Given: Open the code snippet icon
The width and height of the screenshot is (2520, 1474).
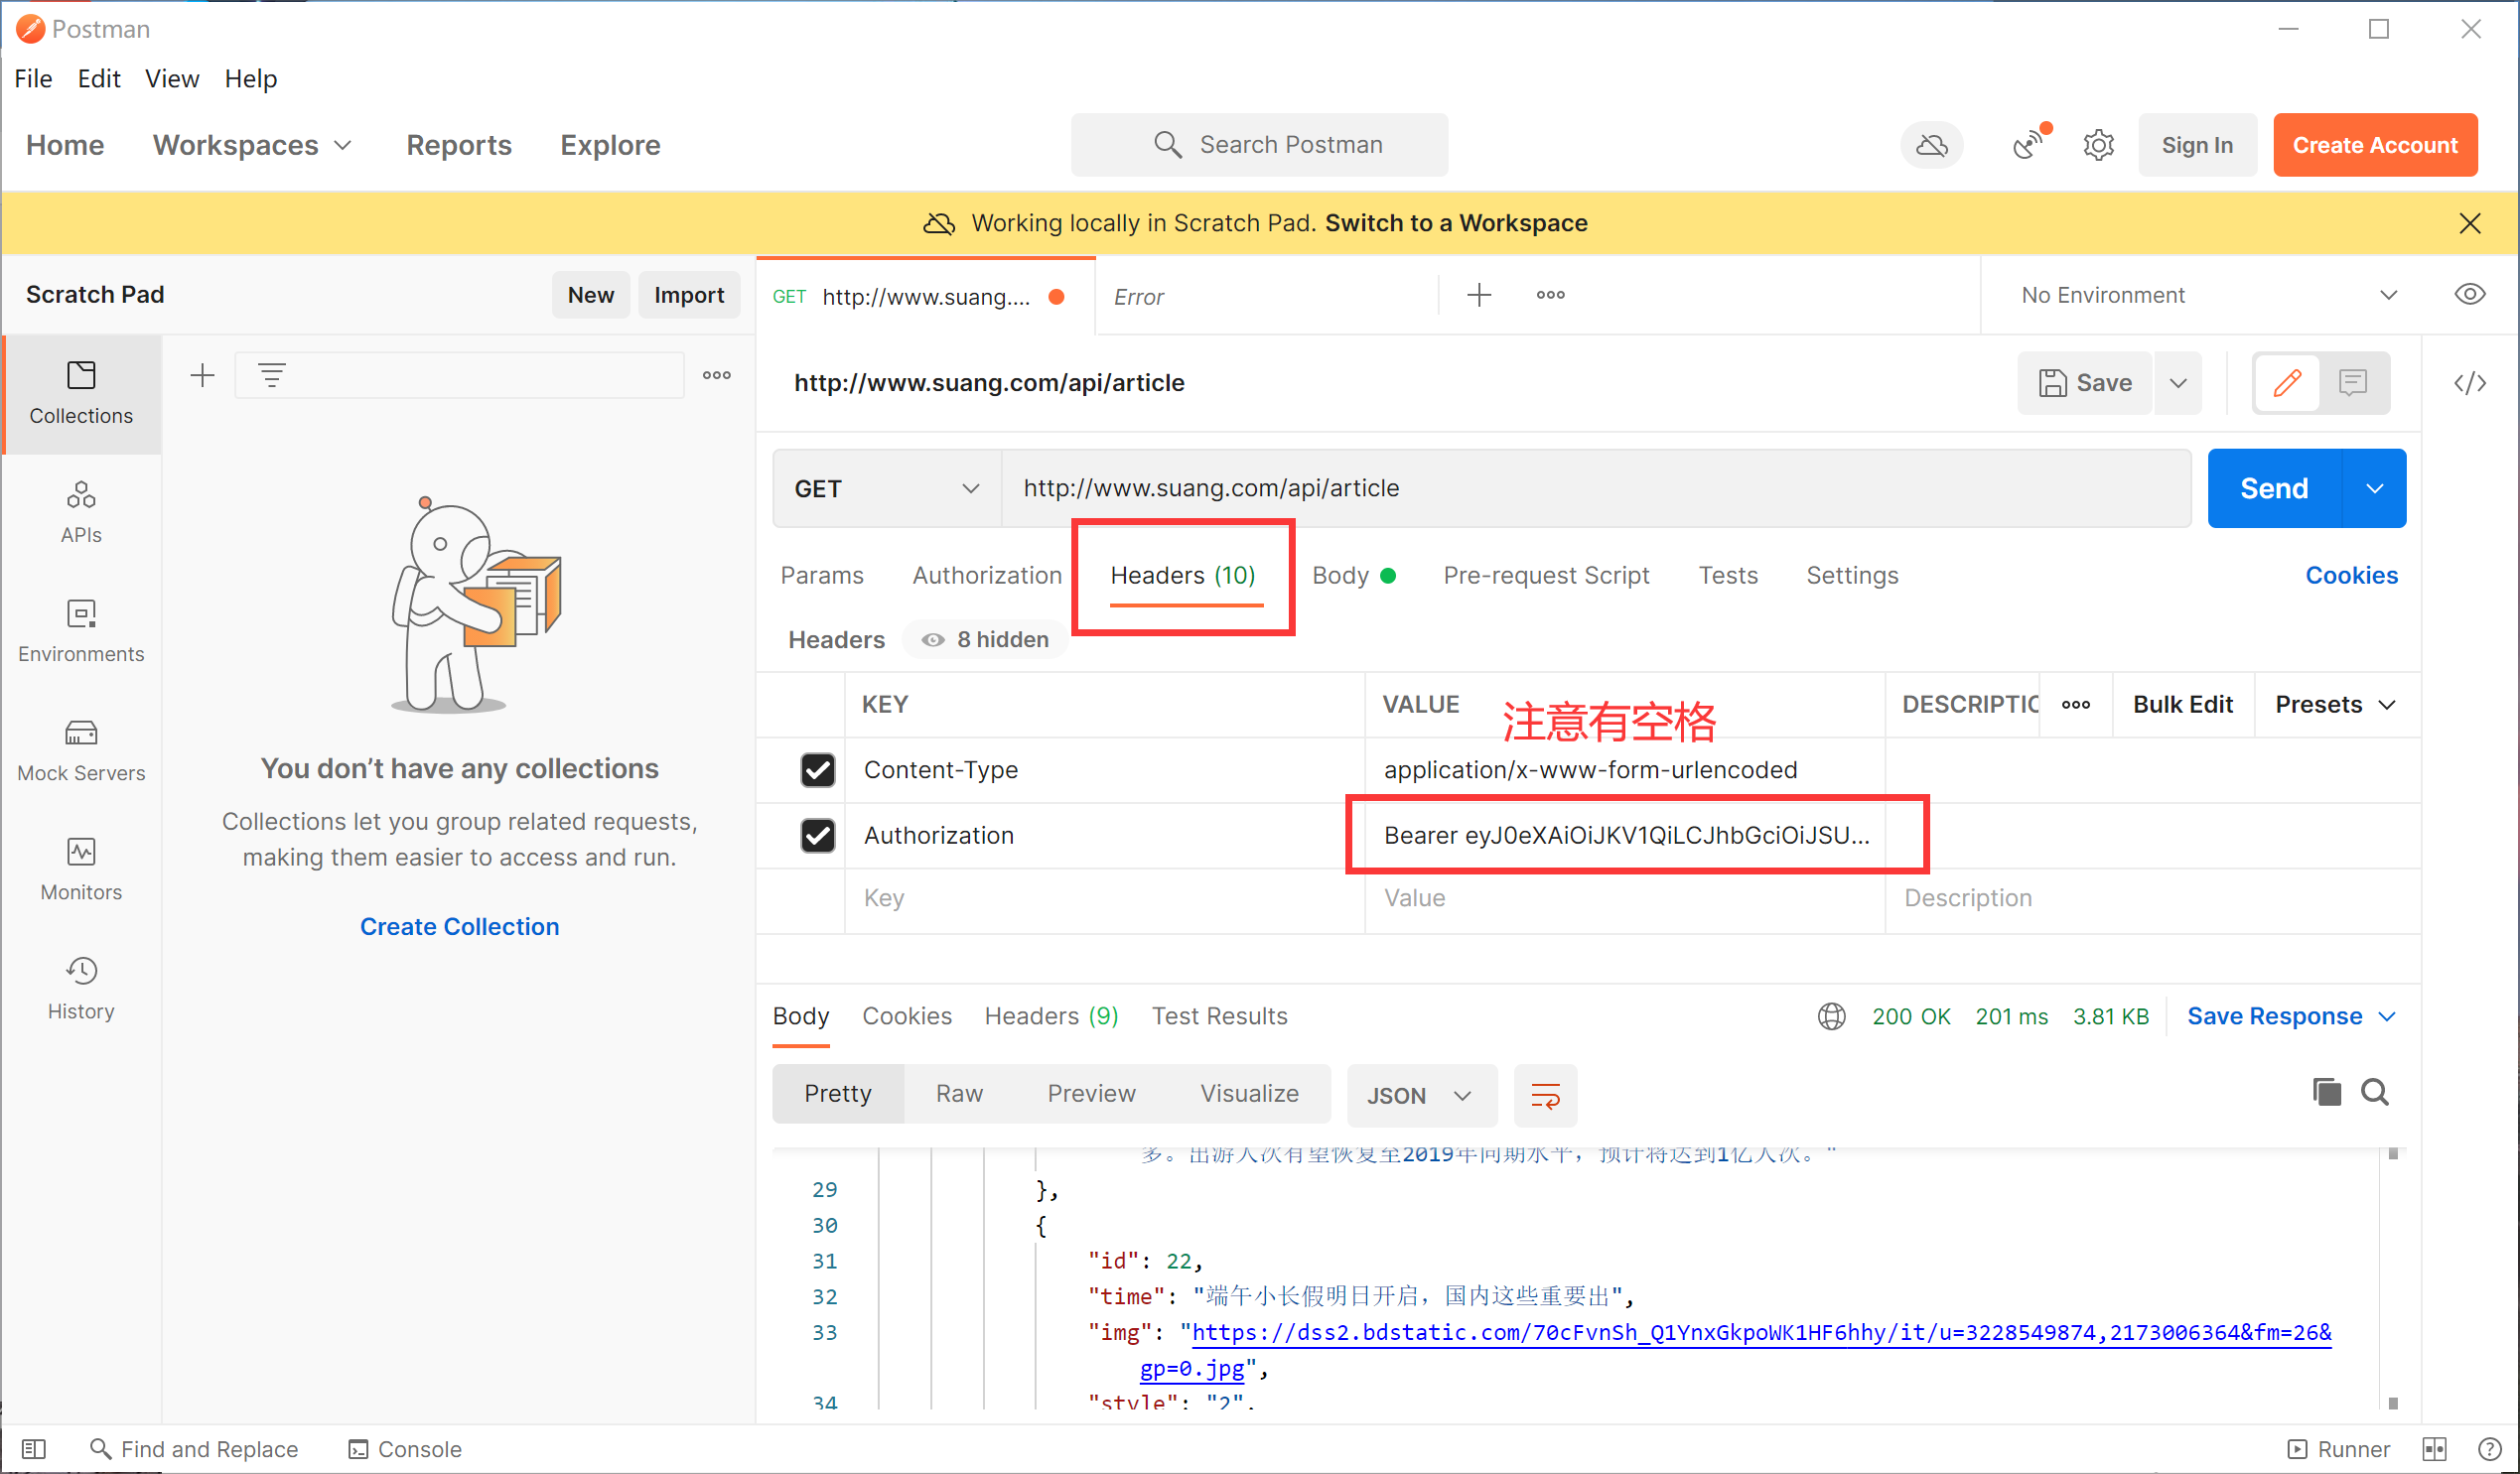Looking at the screenshot, I should 2469,382.
